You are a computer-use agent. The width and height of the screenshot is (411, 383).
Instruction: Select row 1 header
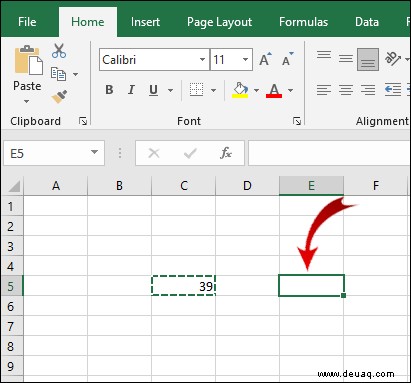pos(12,206)
